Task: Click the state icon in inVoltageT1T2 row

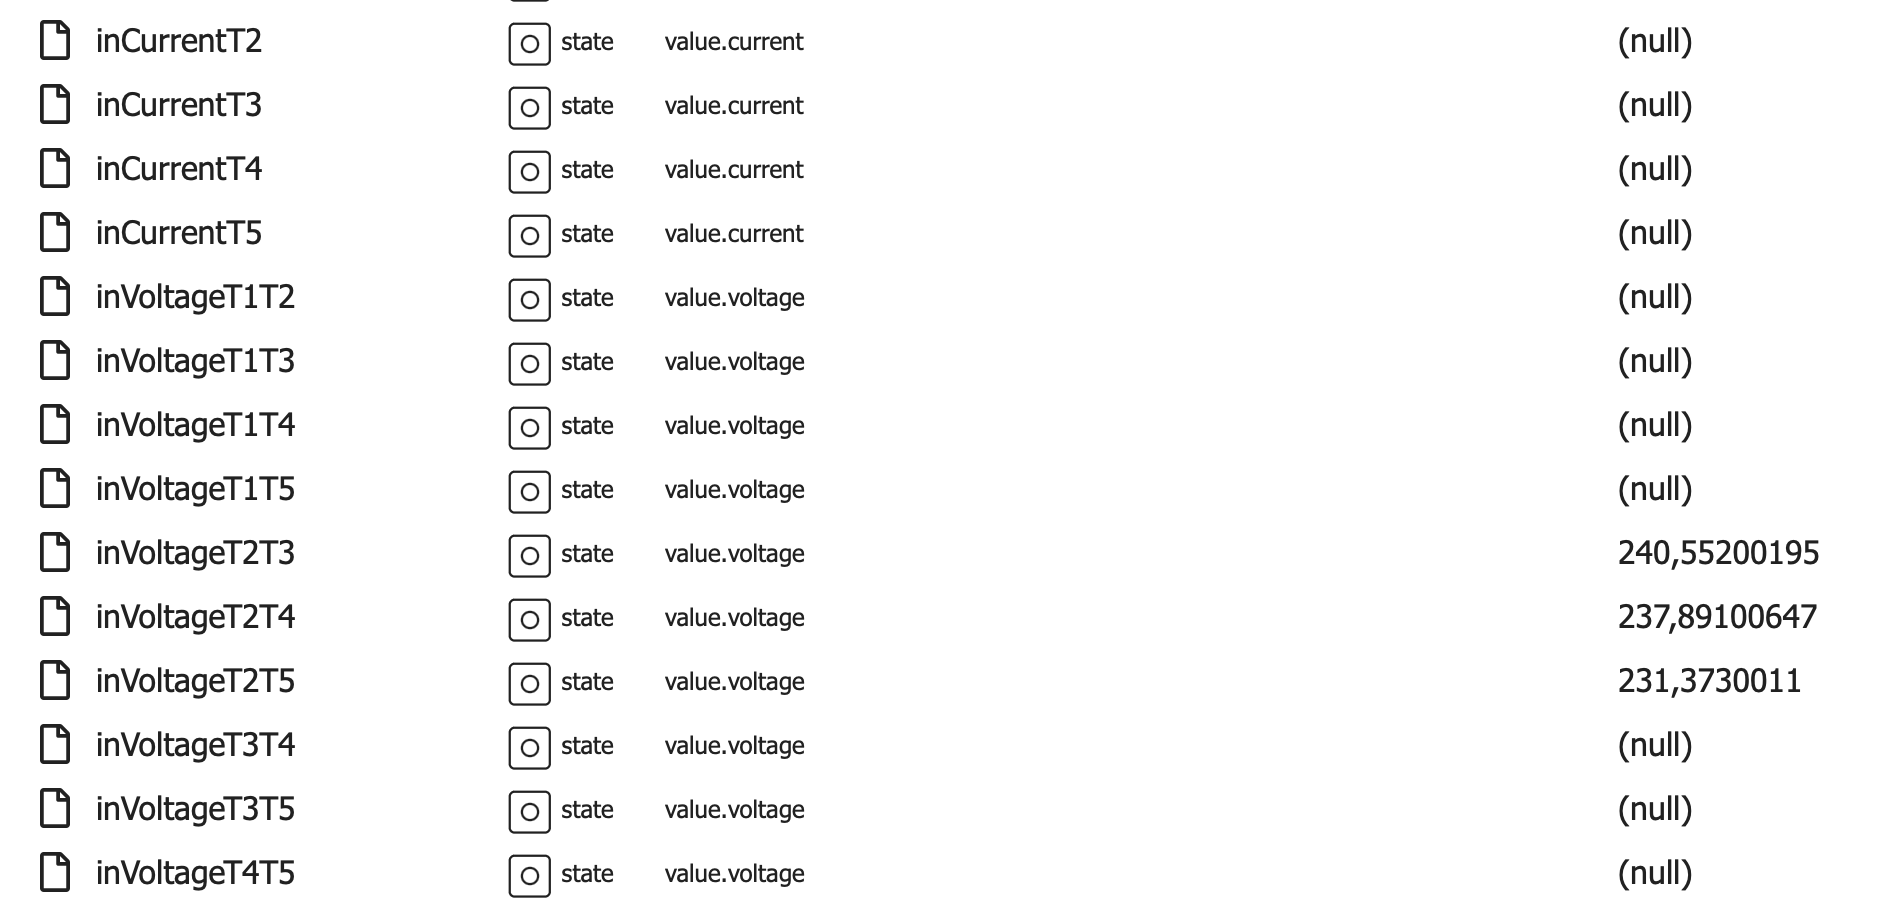Action: pos(529,299)
